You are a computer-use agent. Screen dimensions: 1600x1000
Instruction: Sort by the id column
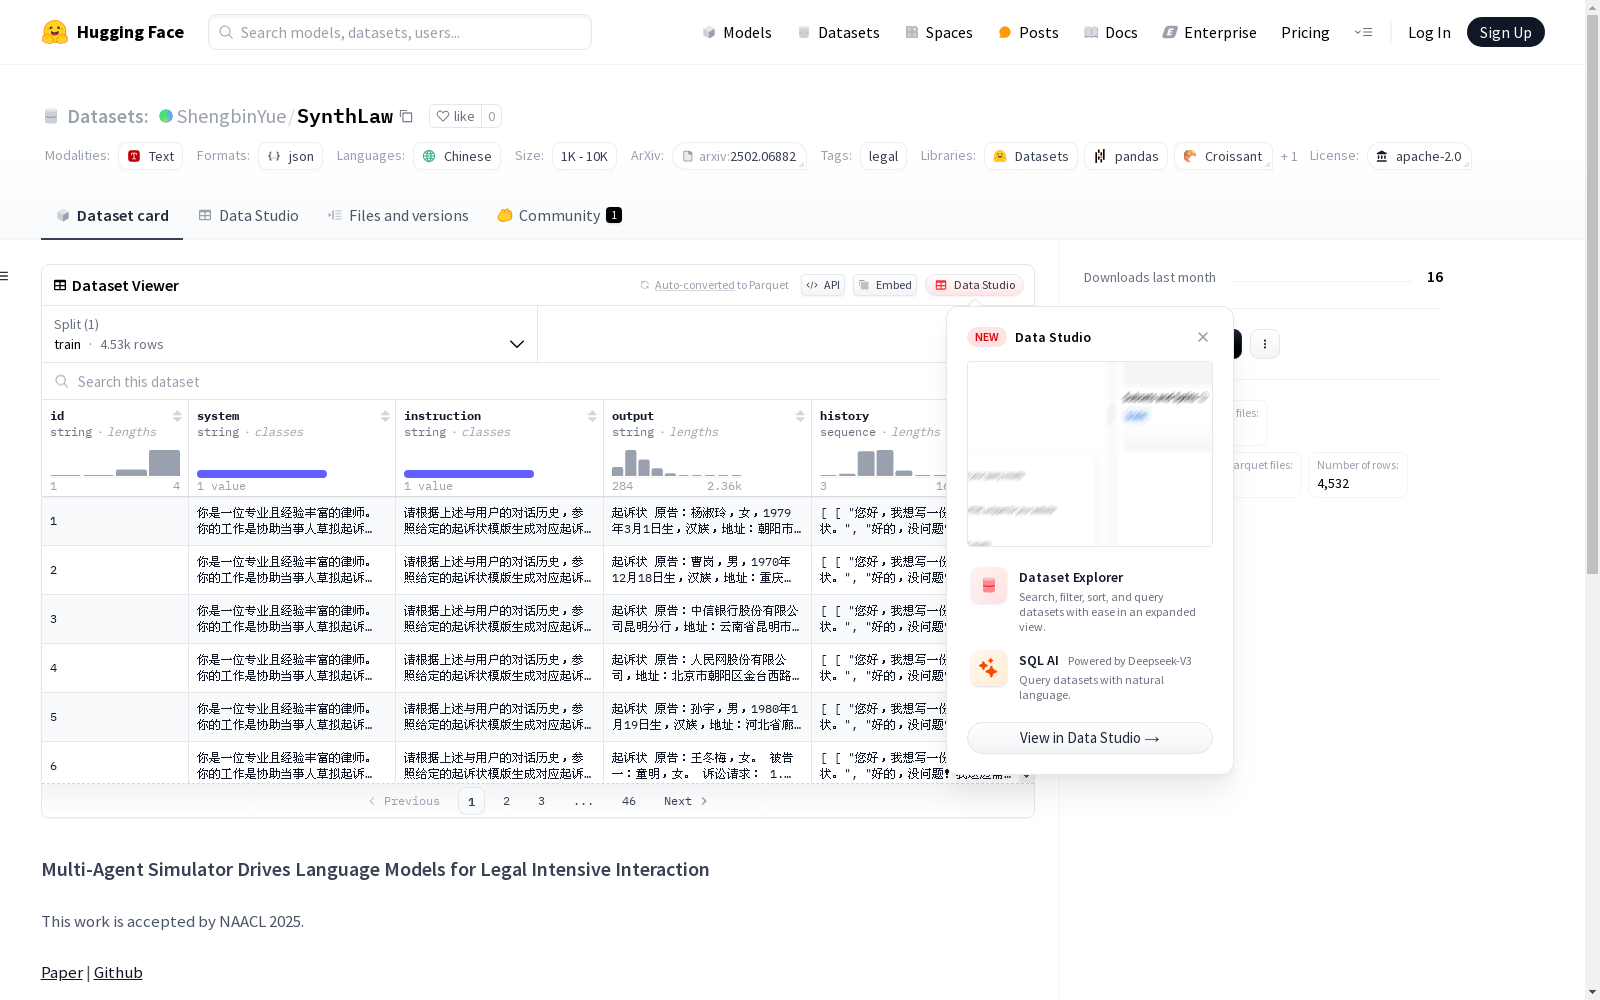click(x=177, y=416)
